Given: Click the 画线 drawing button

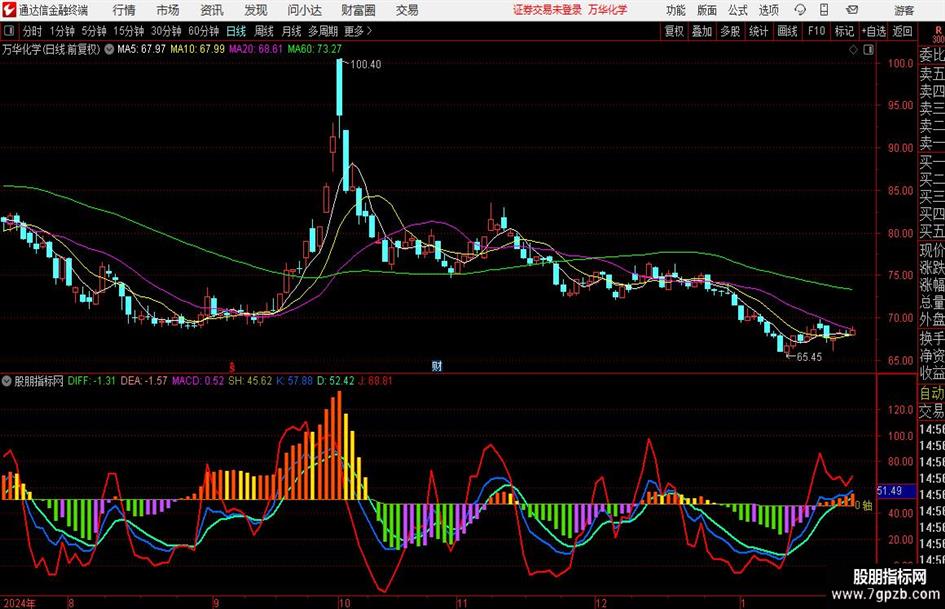Looking at the screenshot, I should (787, 31).
